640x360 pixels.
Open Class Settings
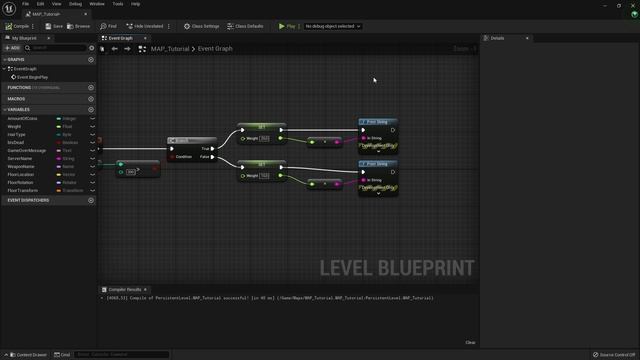(201, 26)
